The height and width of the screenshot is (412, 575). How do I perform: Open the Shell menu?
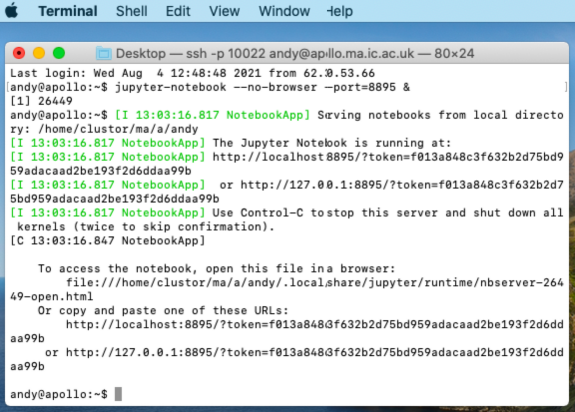(x=132, y=11)
